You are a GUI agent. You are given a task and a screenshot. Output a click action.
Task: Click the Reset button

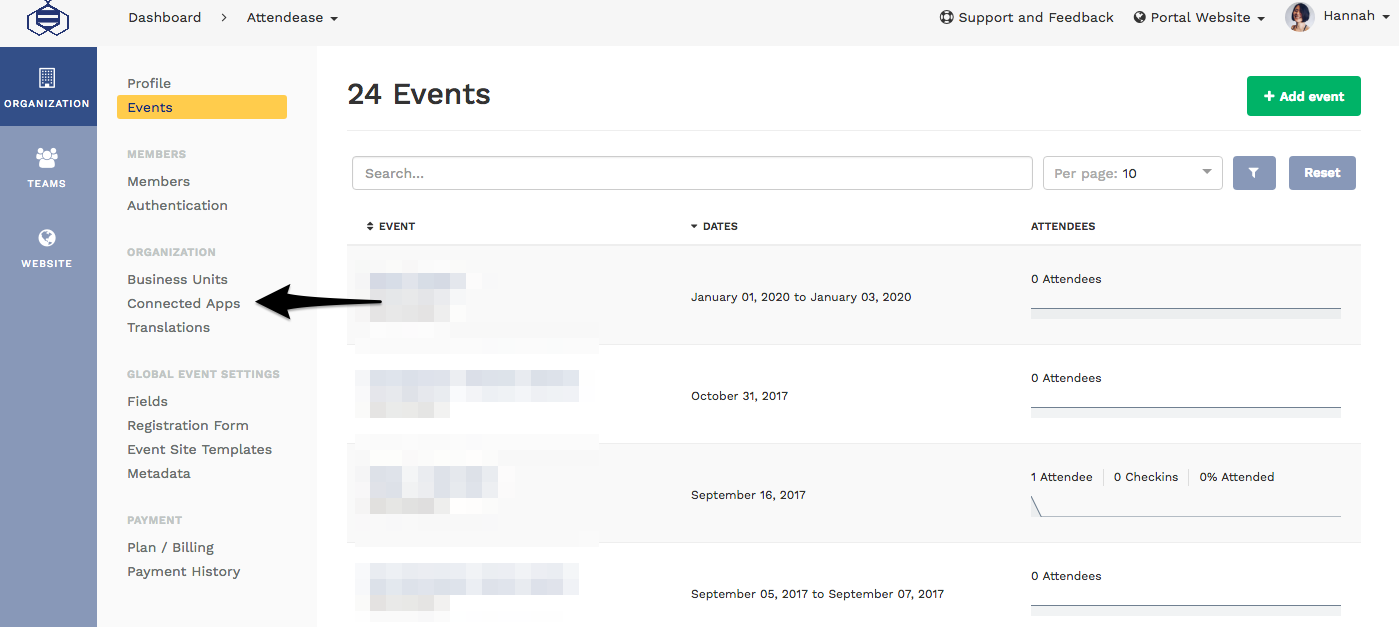click(x=1322, y=172)
